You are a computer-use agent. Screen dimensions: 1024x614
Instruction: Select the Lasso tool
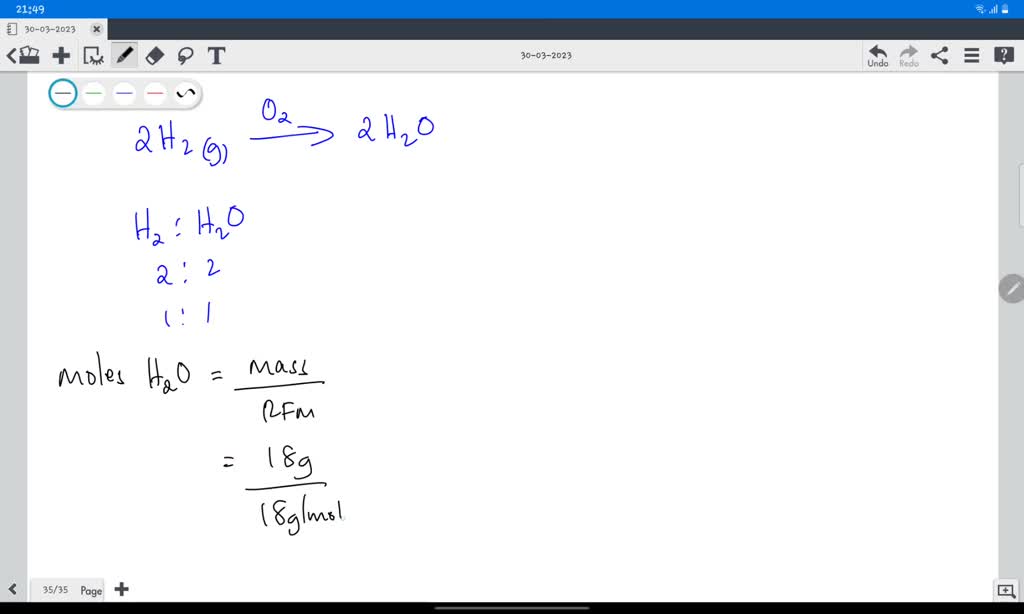click(185, 56)
